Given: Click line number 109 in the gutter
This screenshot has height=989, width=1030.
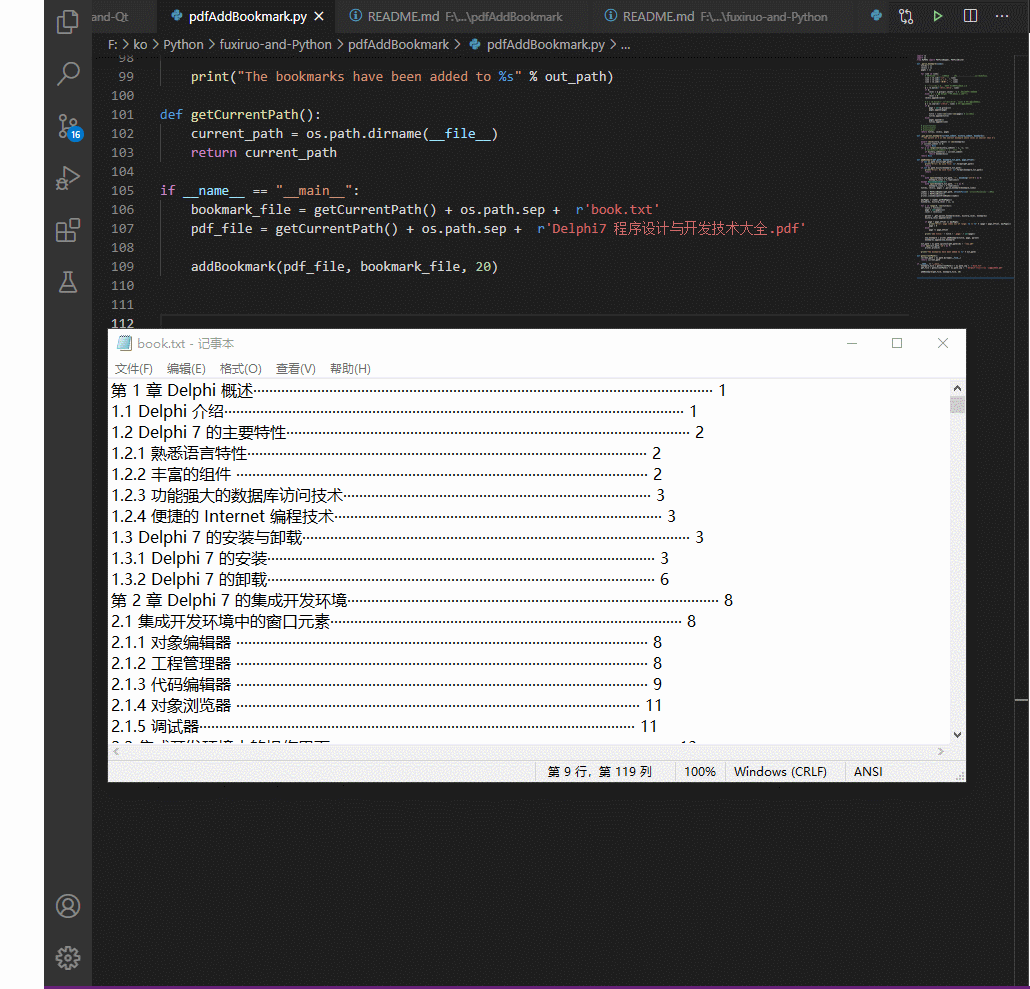Looking at the screenshot, I should [x=122, y=267].
